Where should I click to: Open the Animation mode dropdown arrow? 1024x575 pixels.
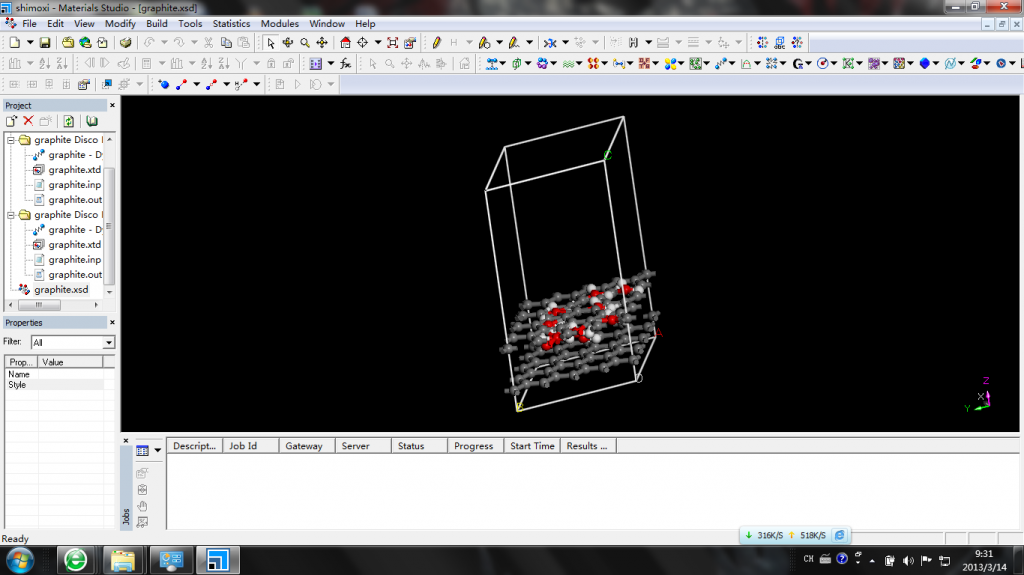(330, 63)
